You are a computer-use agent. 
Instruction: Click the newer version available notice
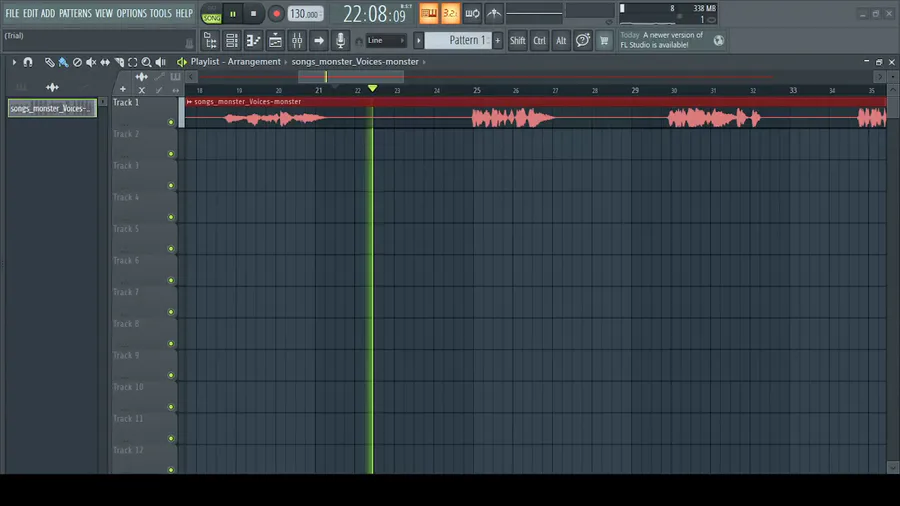coord(662,40)
